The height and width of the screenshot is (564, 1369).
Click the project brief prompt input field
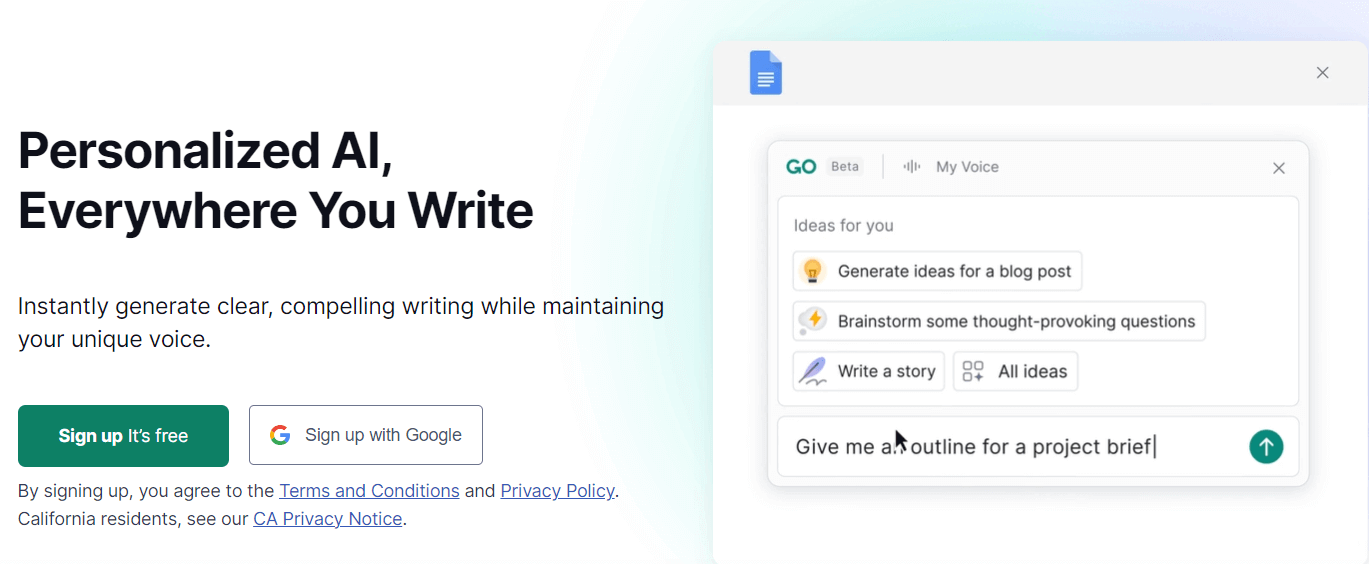pyautogui.click(x=1010, y=446)
